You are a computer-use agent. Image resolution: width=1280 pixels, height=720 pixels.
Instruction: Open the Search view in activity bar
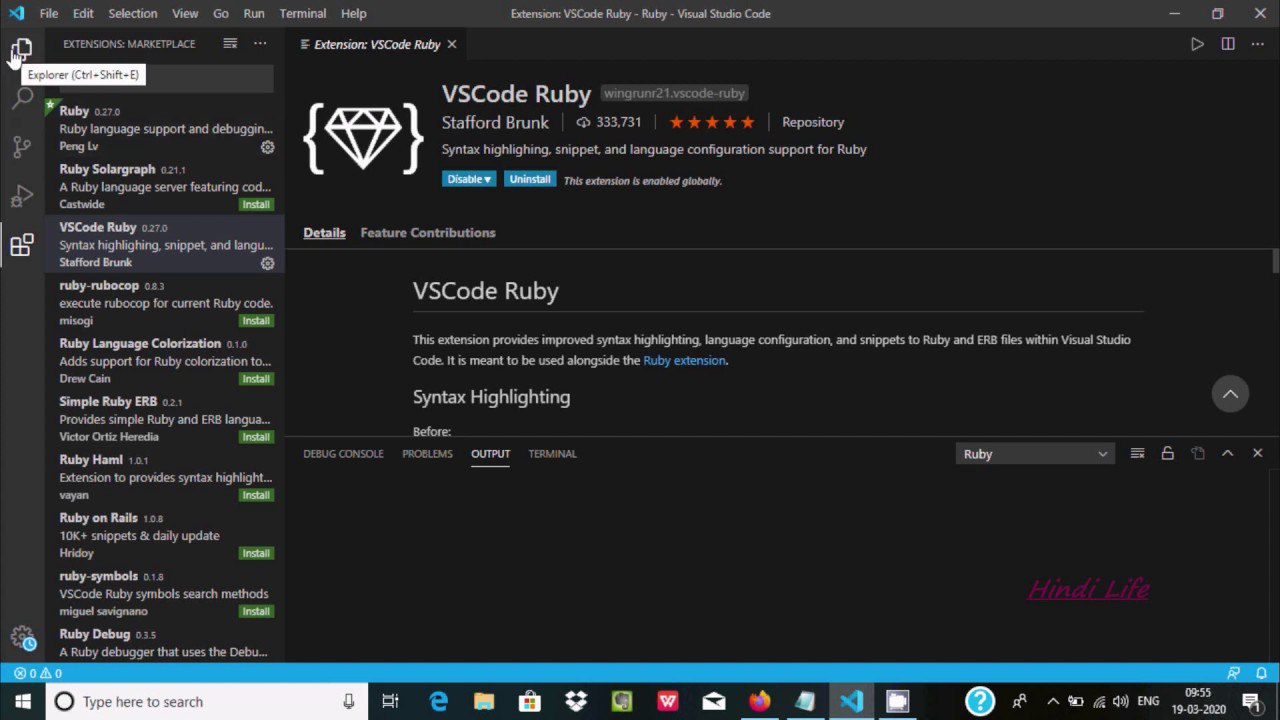tap(22, 97)
